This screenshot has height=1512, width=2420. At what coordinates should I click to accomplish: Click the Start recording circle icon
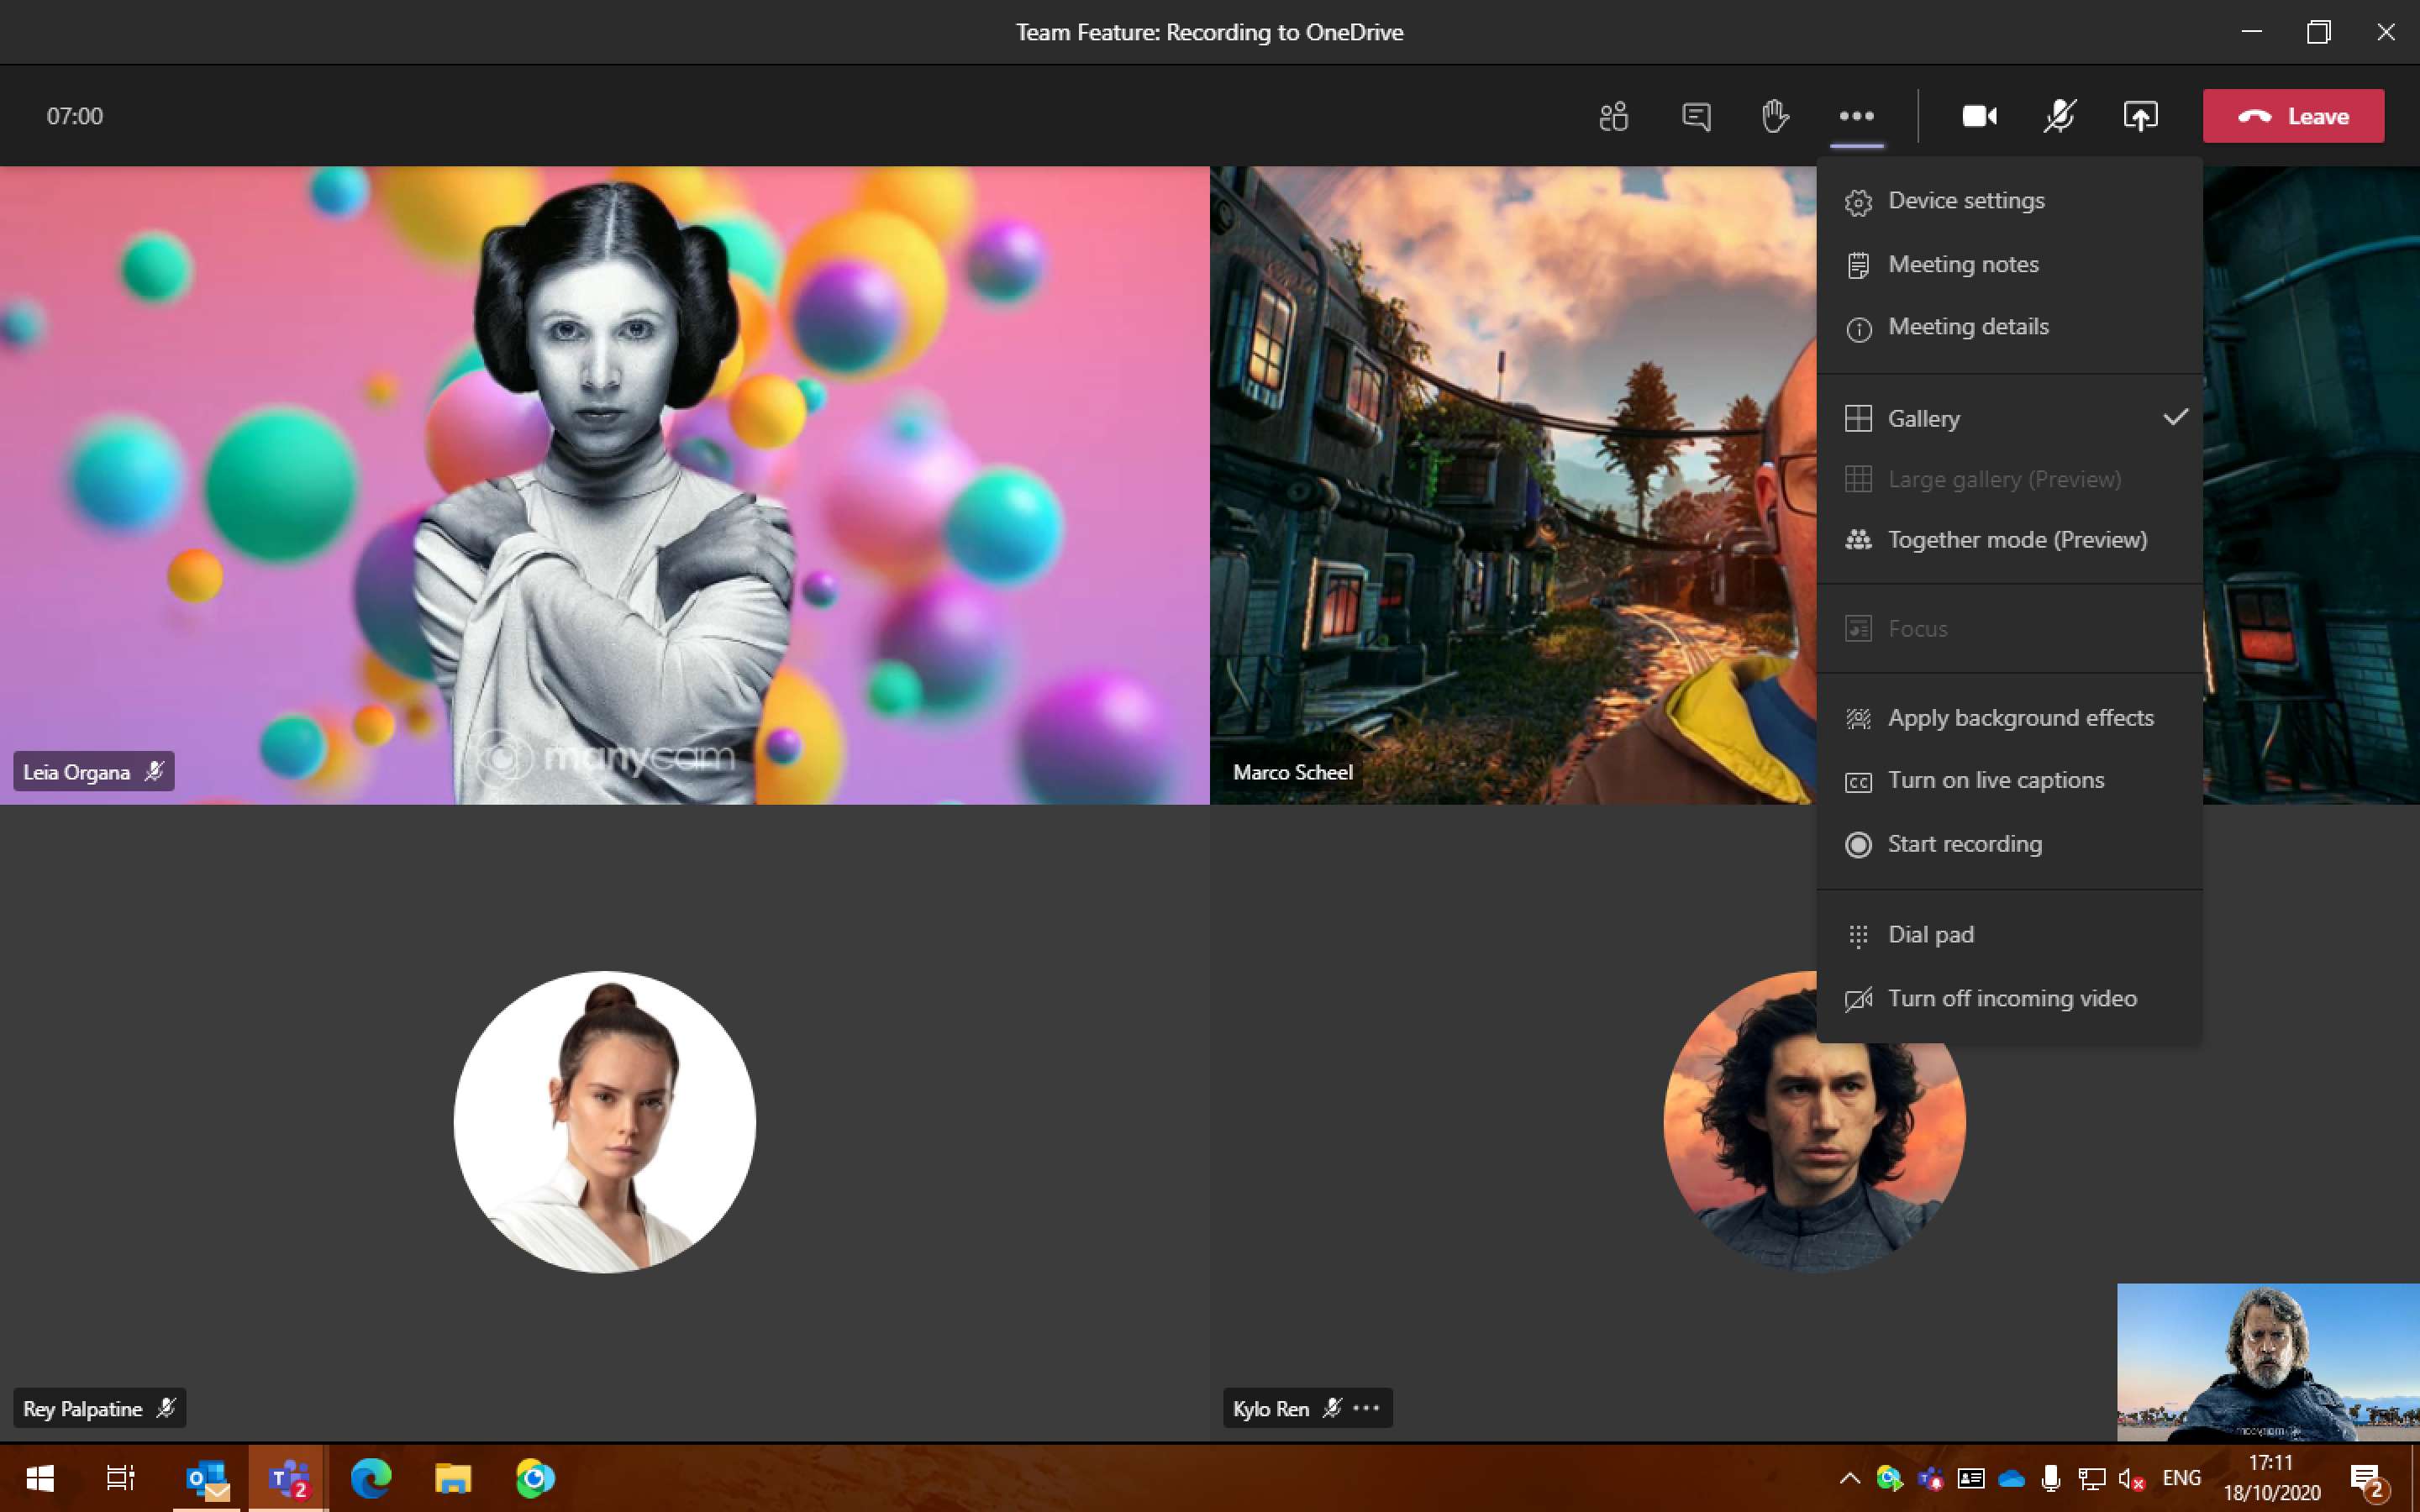1858,845
